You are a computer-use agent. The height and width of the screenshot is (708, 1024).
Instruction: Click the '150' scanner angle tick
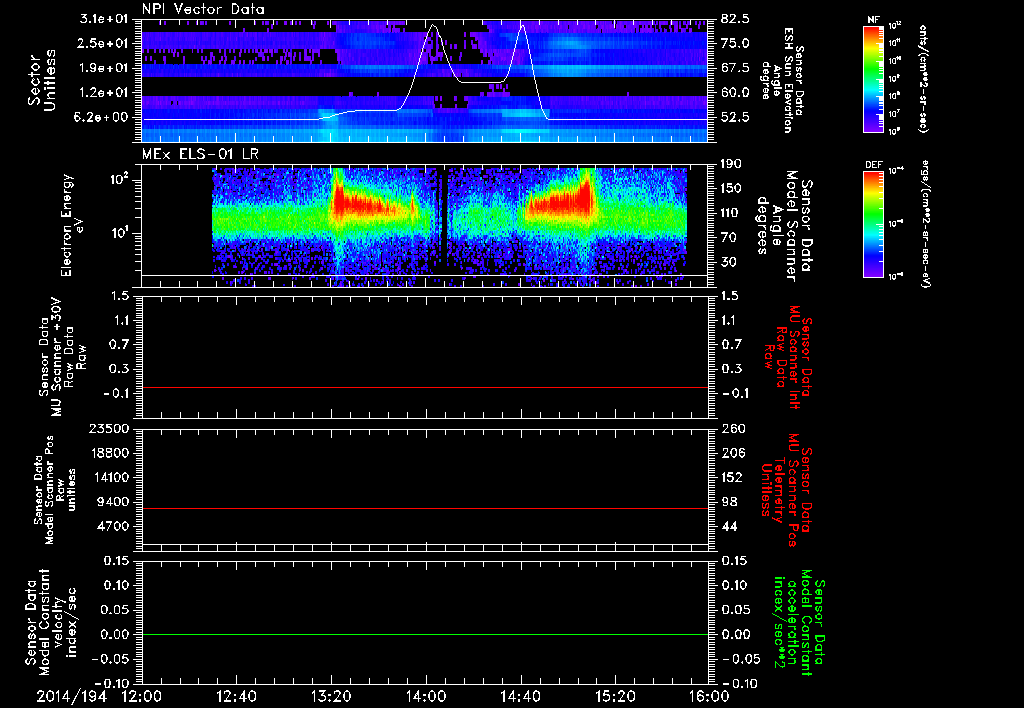tap(731, 189)
